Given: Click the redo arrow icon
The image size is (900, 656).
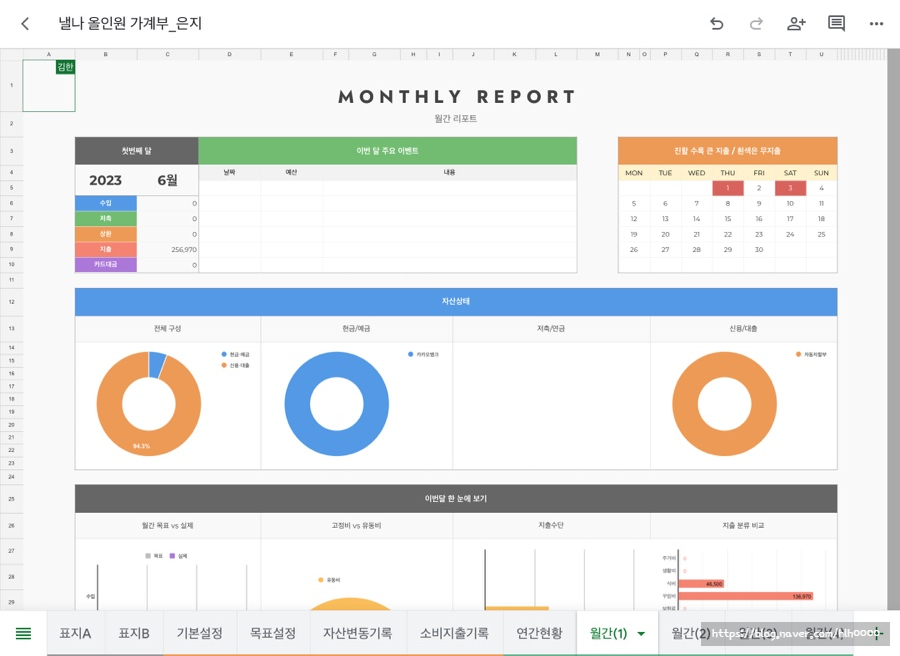Looking at the screenshot, I should 756,24.
